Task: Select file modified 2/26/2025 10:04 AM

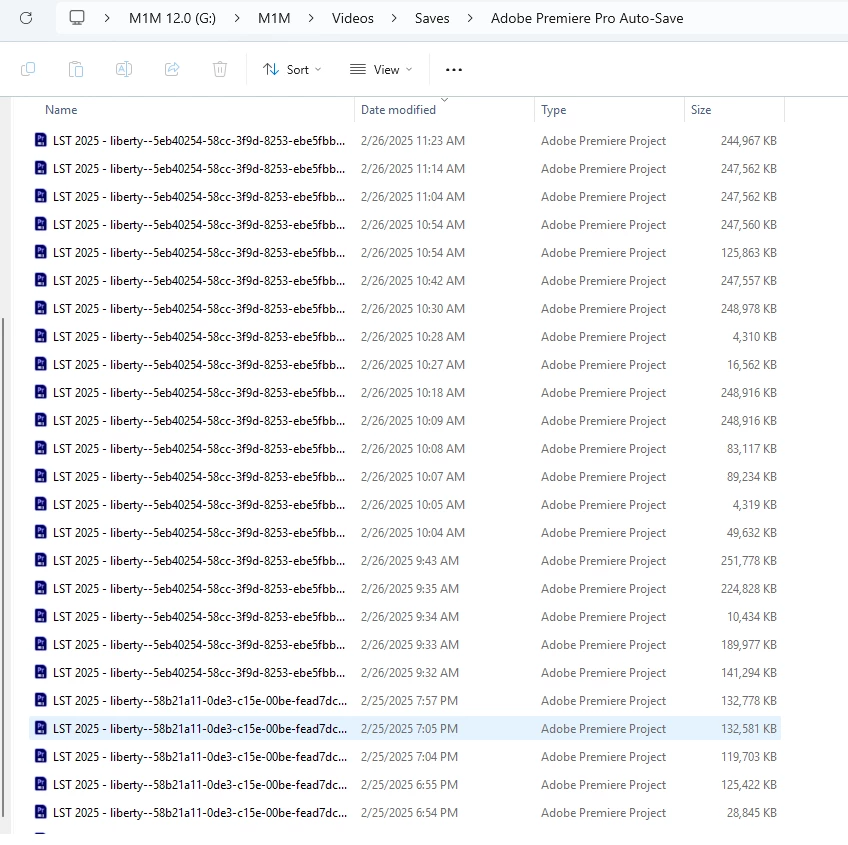Action: click(x=405, y=533)
